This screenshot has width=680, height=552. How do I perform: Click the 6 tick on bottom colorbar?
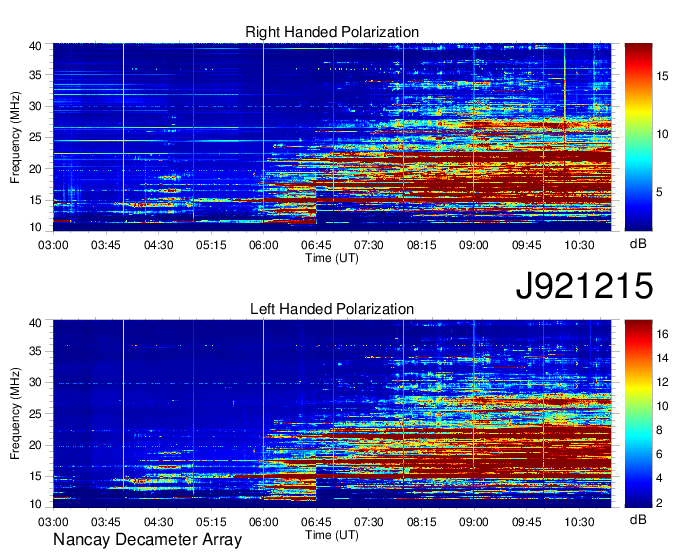[x=659, y=454]
